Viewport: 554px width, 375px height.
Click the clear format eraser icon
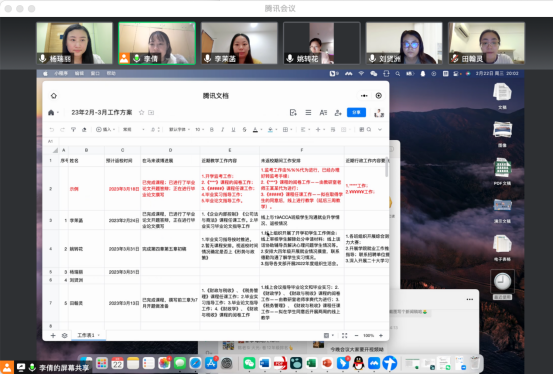pos(84,130)
